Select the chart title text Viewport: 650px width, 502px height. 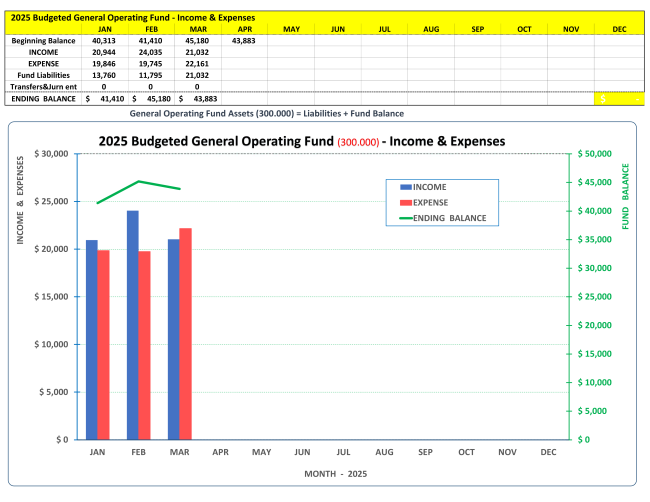tap(301, 141)
